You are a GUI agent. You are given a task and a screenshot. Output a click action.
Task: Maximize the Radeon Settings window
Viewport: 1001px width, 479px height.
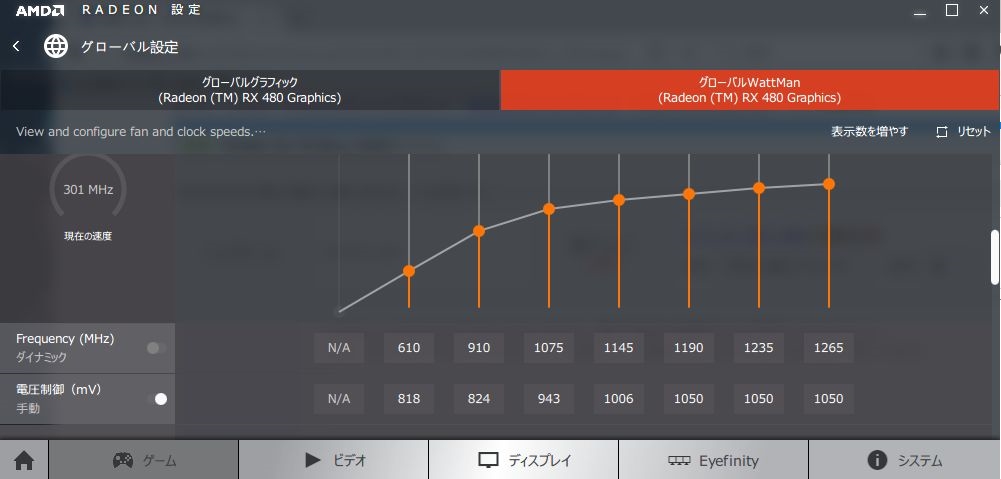click(x=952, y=10)
